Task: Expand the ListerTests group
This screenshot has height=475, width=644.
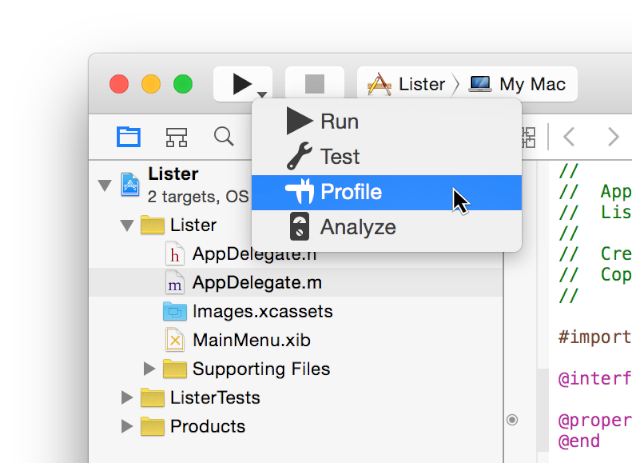Action: click(126, 398)
